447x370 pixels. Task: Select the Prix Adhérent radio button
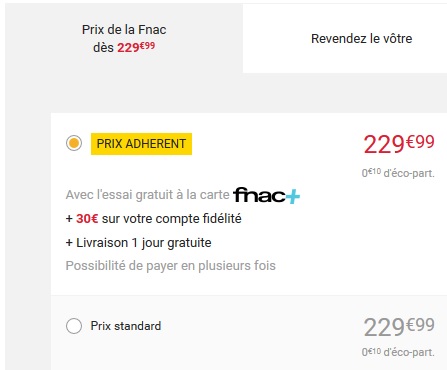tap(74, 143)
